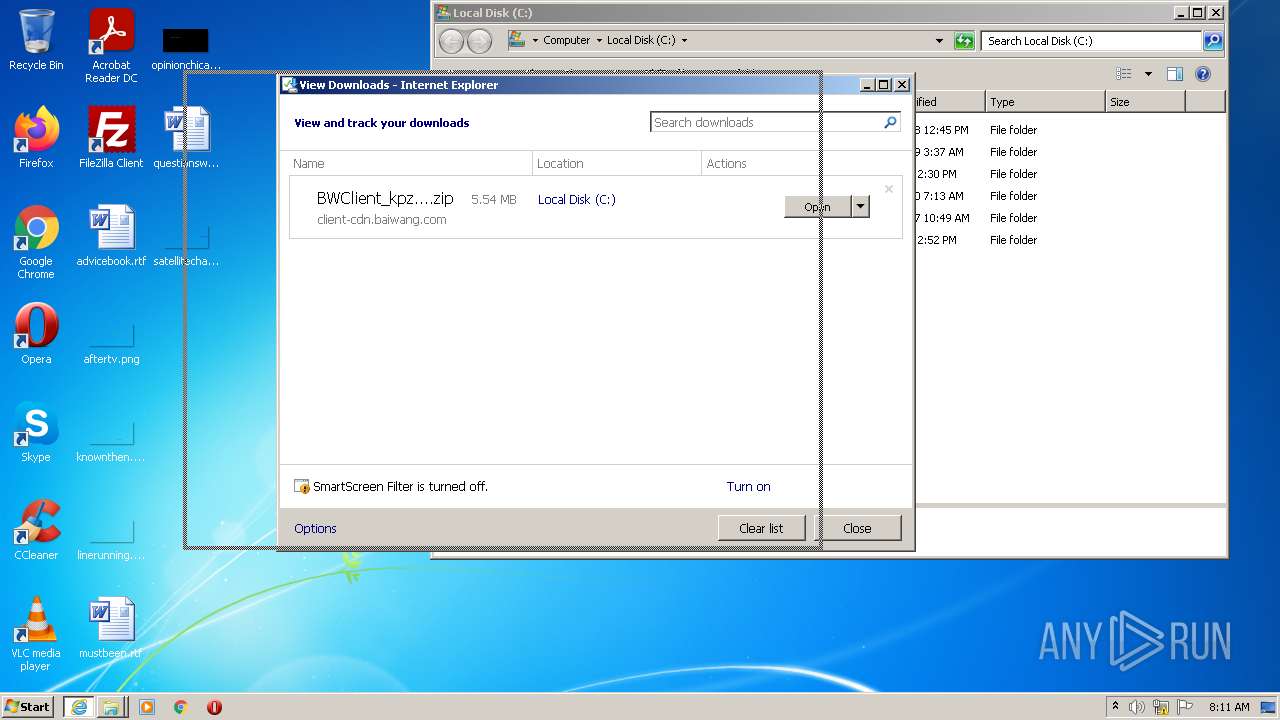
Task: Open Skype desktop shortcut
Action: [x=36, y=432]
